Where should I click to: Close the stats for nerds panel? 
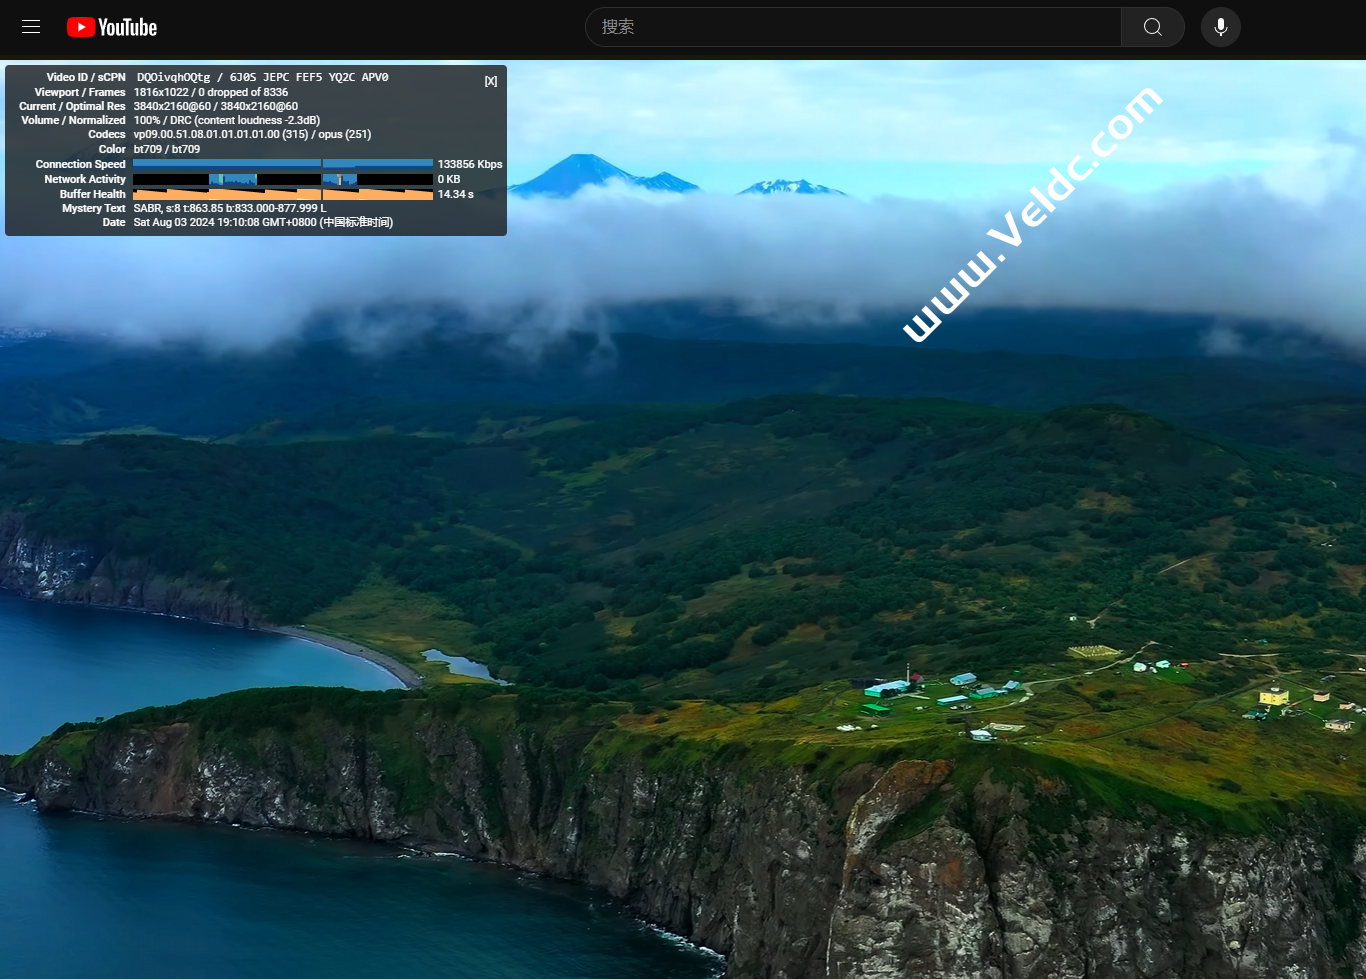pos(490,82)
